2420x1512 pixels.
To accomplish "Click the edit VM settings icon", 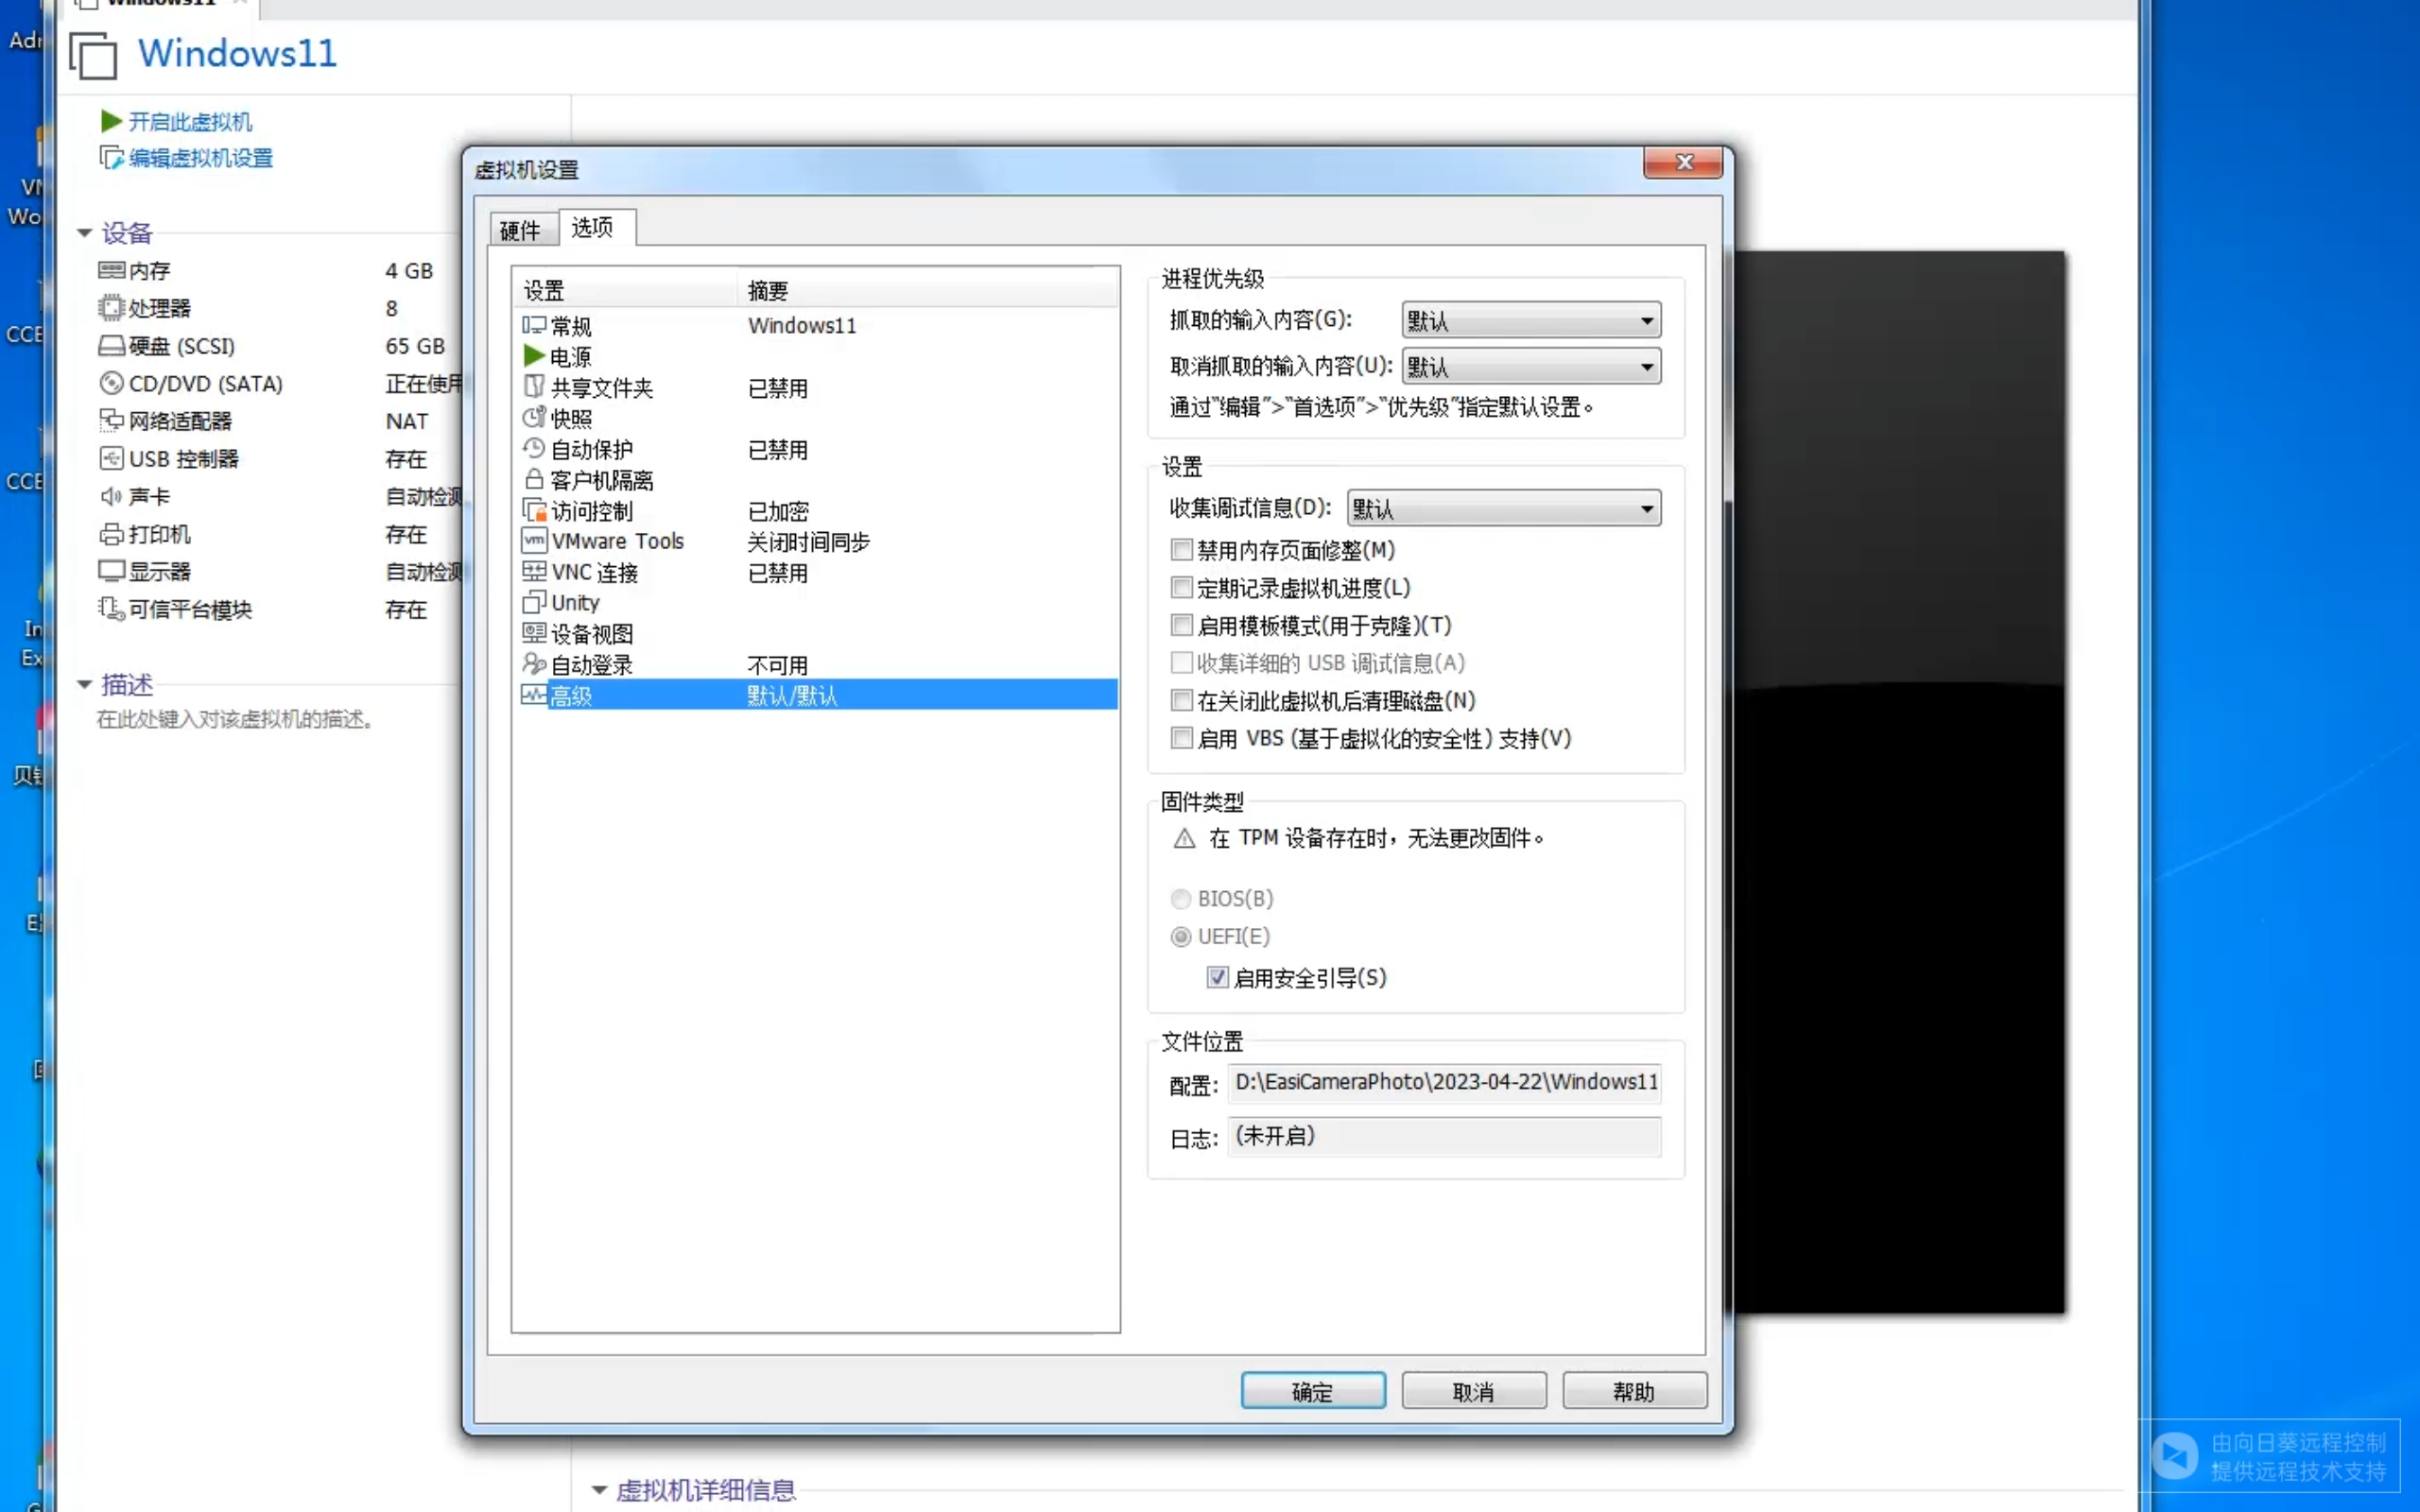I will (111, 158).
